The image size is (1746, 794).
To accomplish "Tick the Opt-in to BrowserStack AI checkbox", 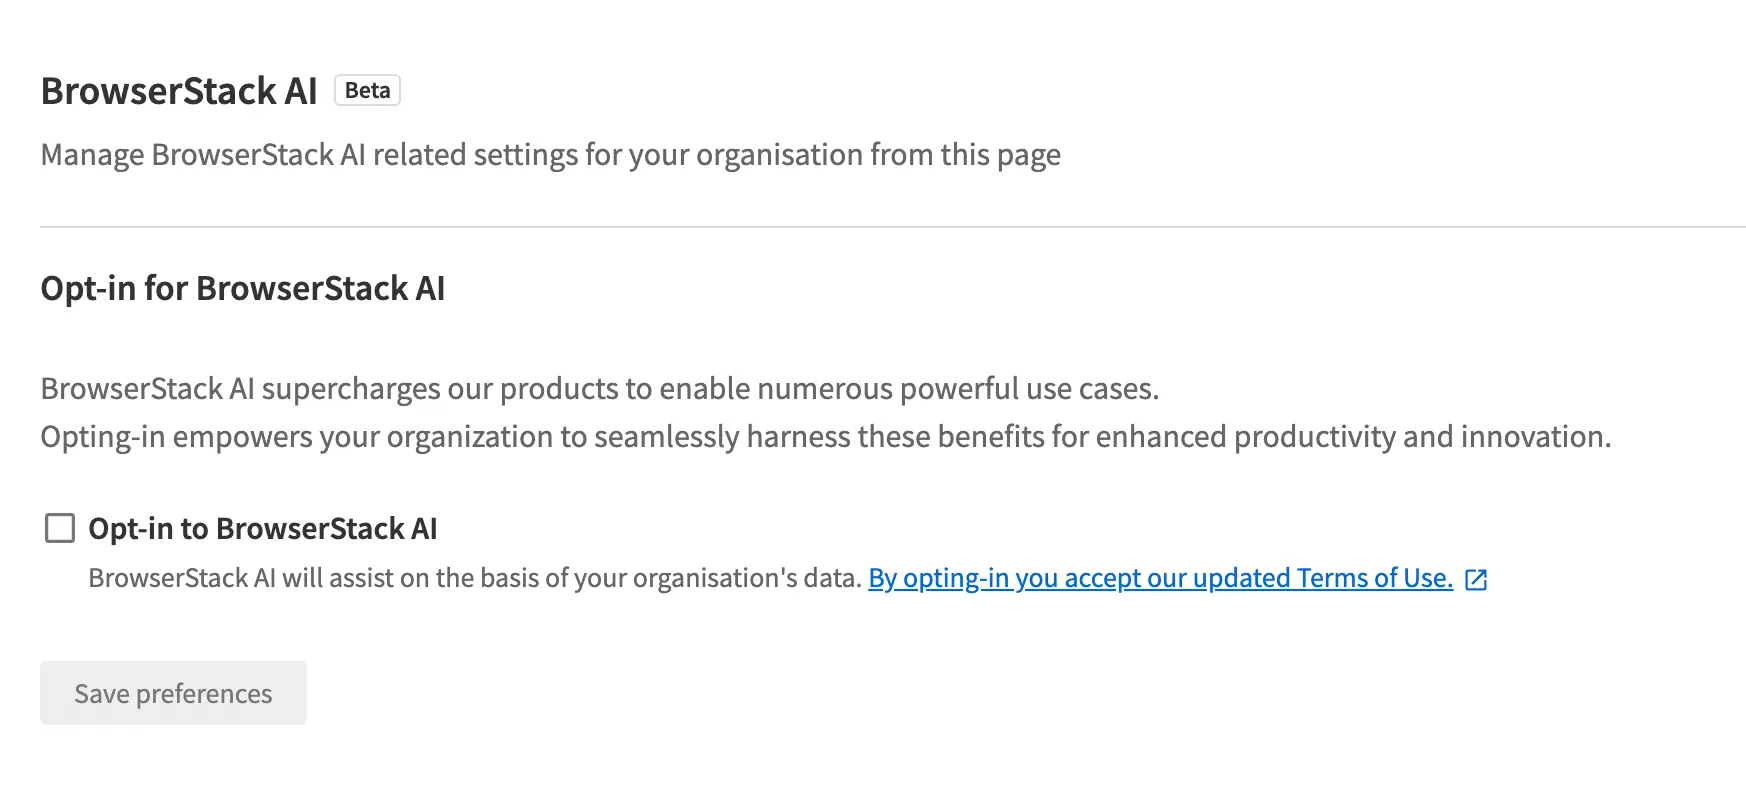I will click(x=60, y=528).
